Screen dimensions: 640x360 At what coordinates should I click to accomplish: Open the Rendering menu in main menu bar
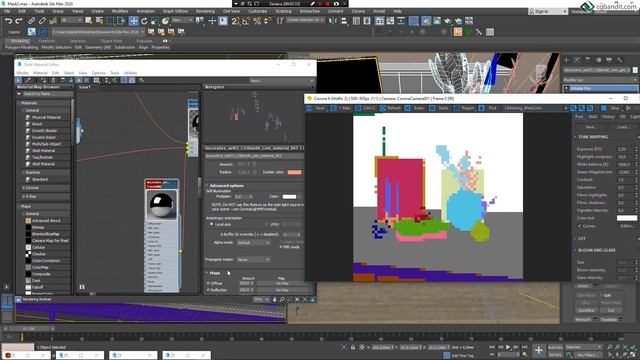pos(205,11)
